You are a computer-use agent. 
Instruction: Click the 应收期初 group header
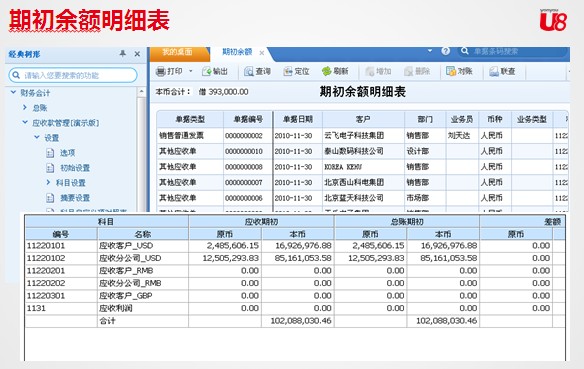(x=261, y=222)
